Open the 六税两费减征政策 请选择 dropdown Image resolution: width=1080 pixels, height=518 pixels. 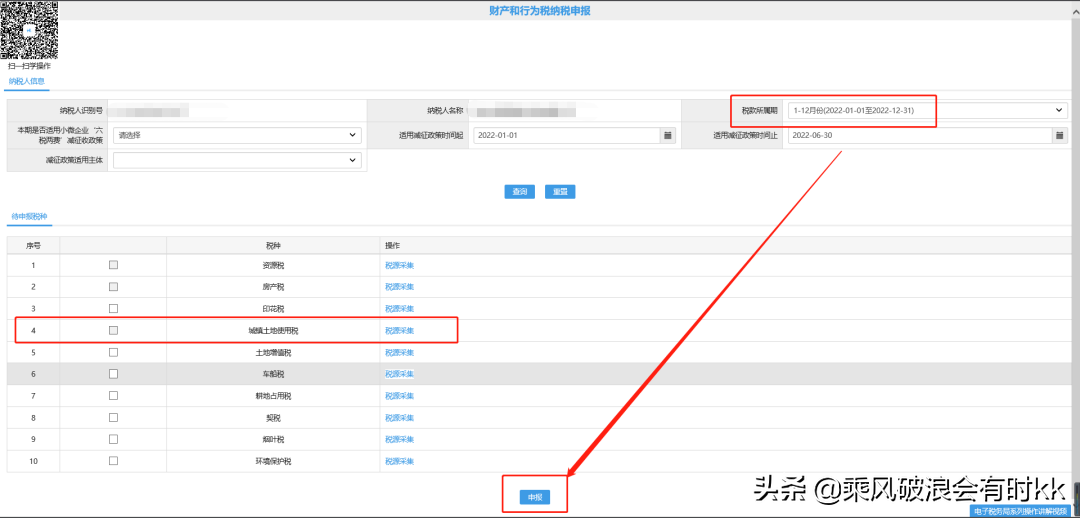point(237,135)
